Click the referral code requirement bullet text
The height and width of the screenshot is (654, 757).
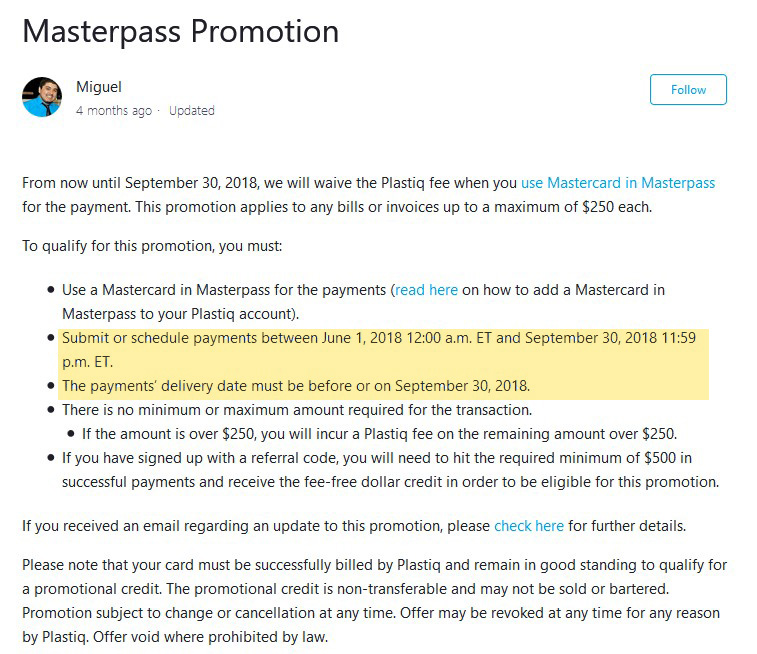(x=390, y=470)
